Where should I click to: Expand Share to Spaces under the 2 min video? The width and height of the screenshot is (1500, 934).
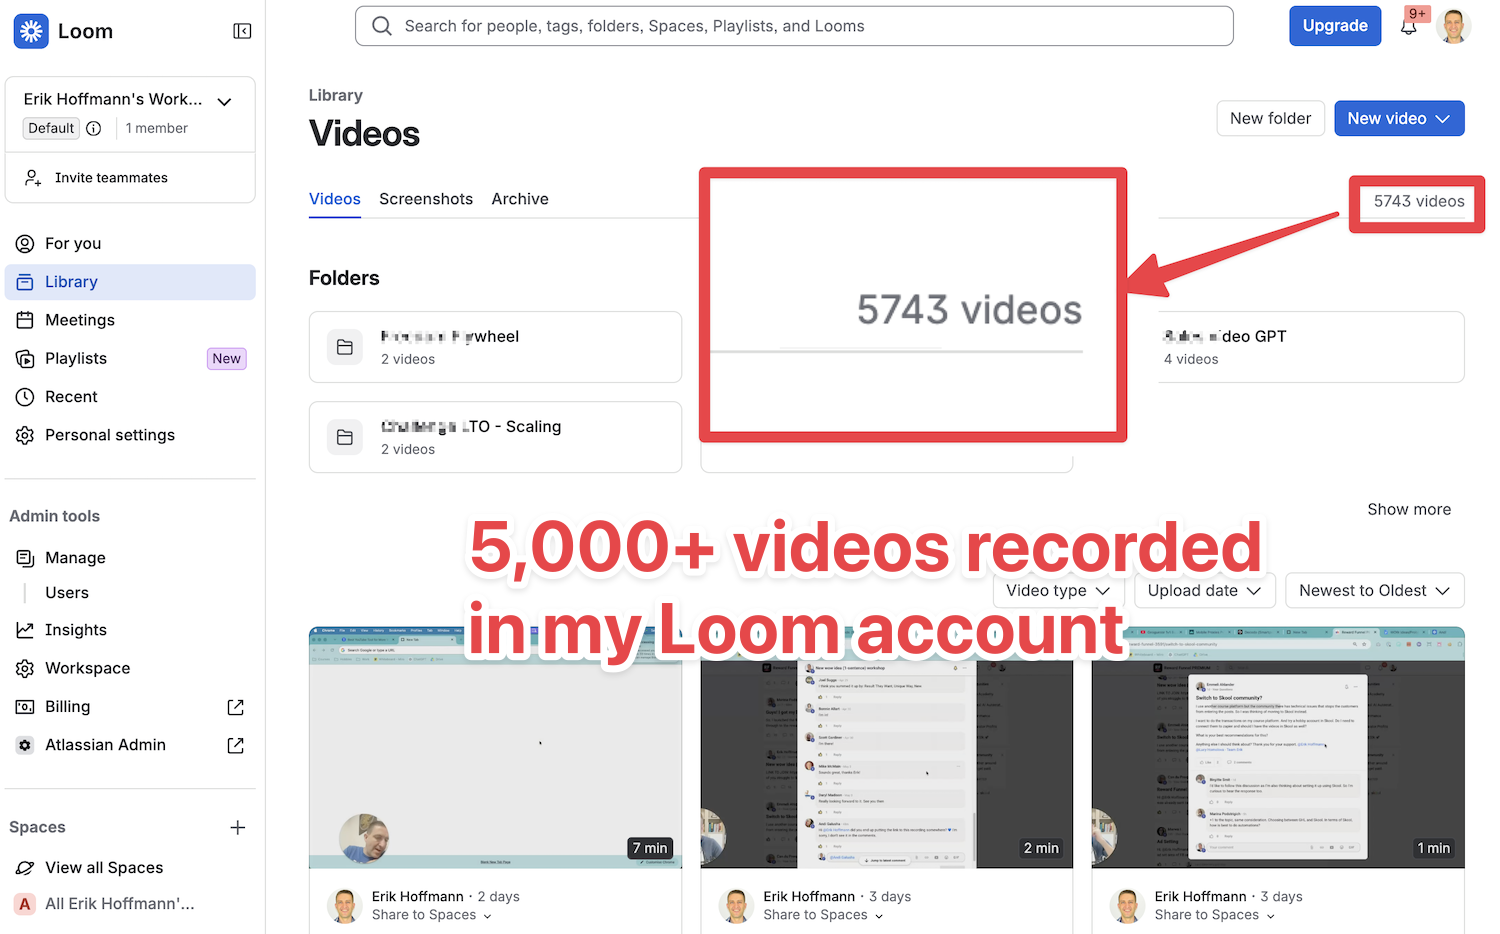pos(823,915)
